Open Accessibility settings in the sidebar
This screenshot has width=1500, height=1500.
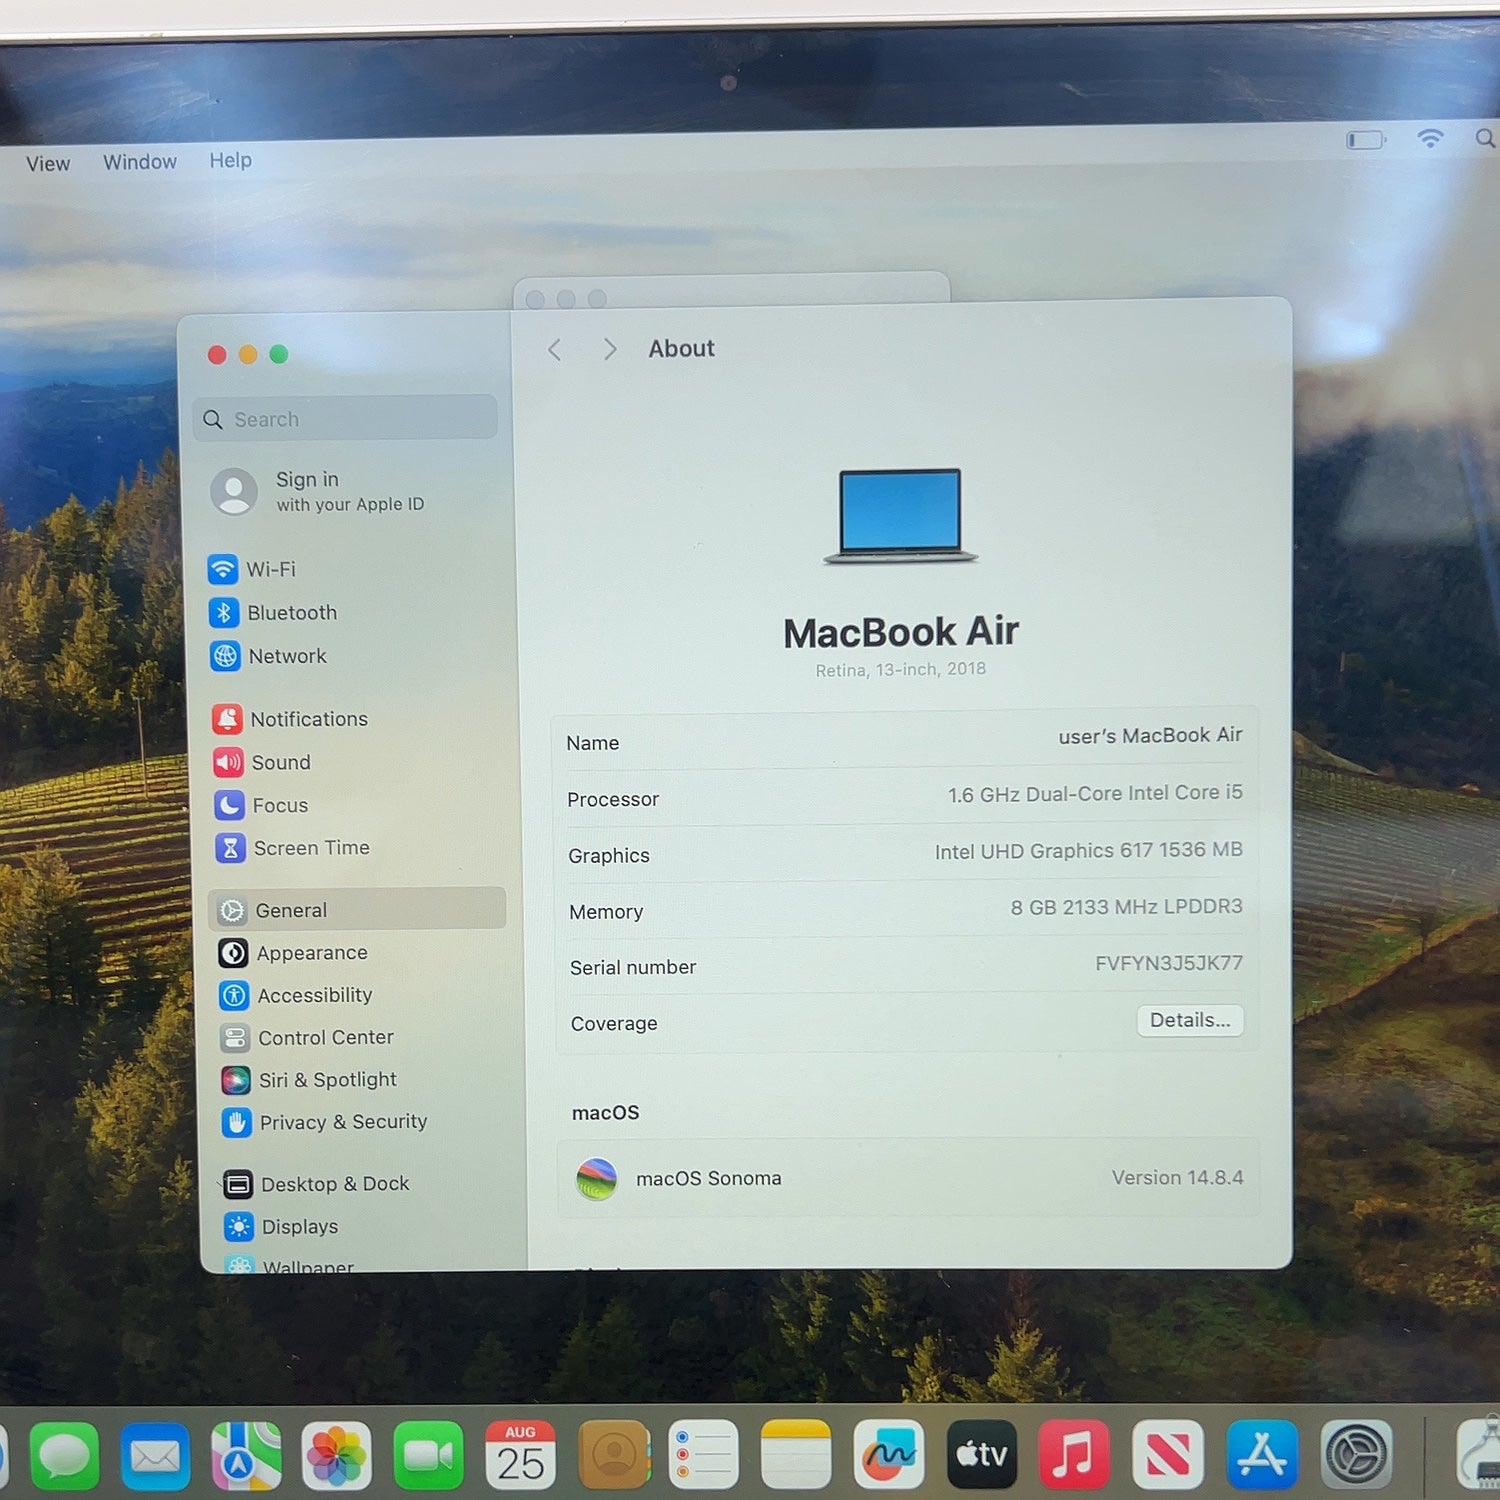click(296, 995)
